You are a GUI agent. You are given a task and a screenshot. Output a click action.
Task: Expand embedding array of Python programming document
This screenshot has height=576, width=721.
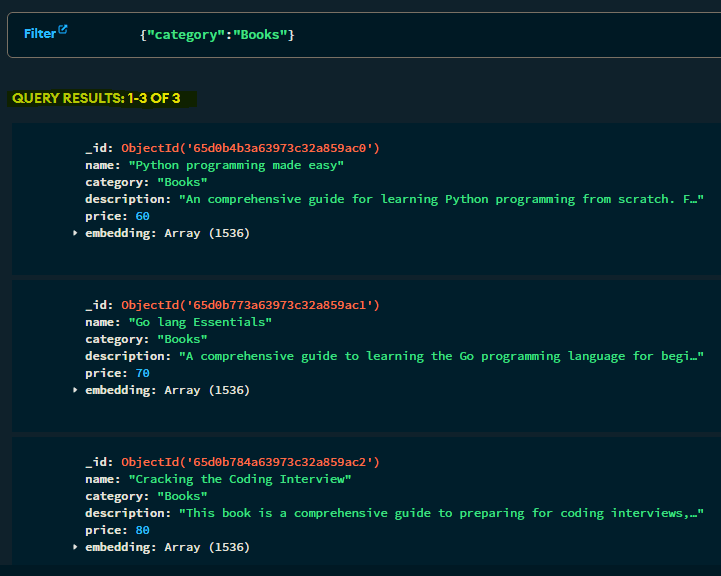76,233
